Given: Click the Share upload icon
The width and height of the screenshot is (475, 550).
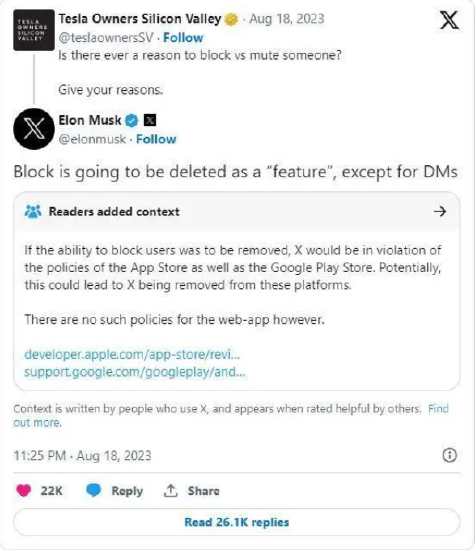Looking at the screenshot, I should 170,491.
